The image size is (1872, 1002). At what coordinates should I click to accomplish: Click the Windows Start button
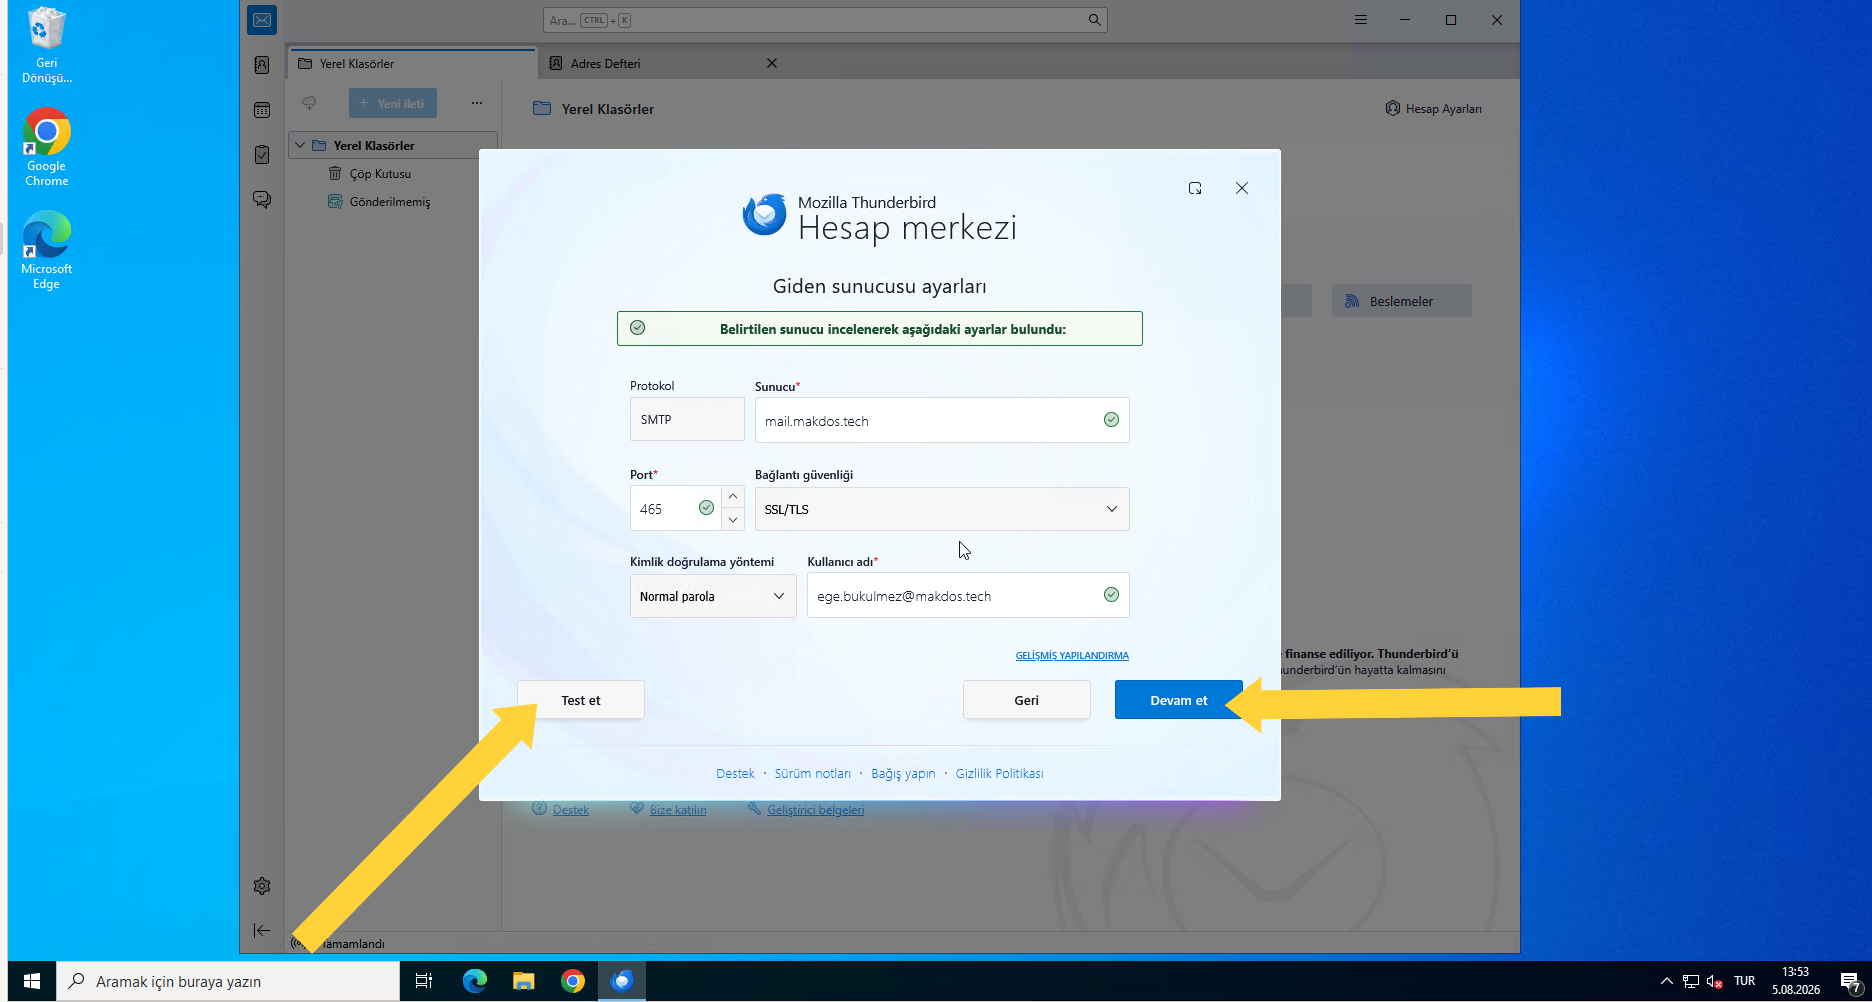pyautogui.click(x=32, y=981)
